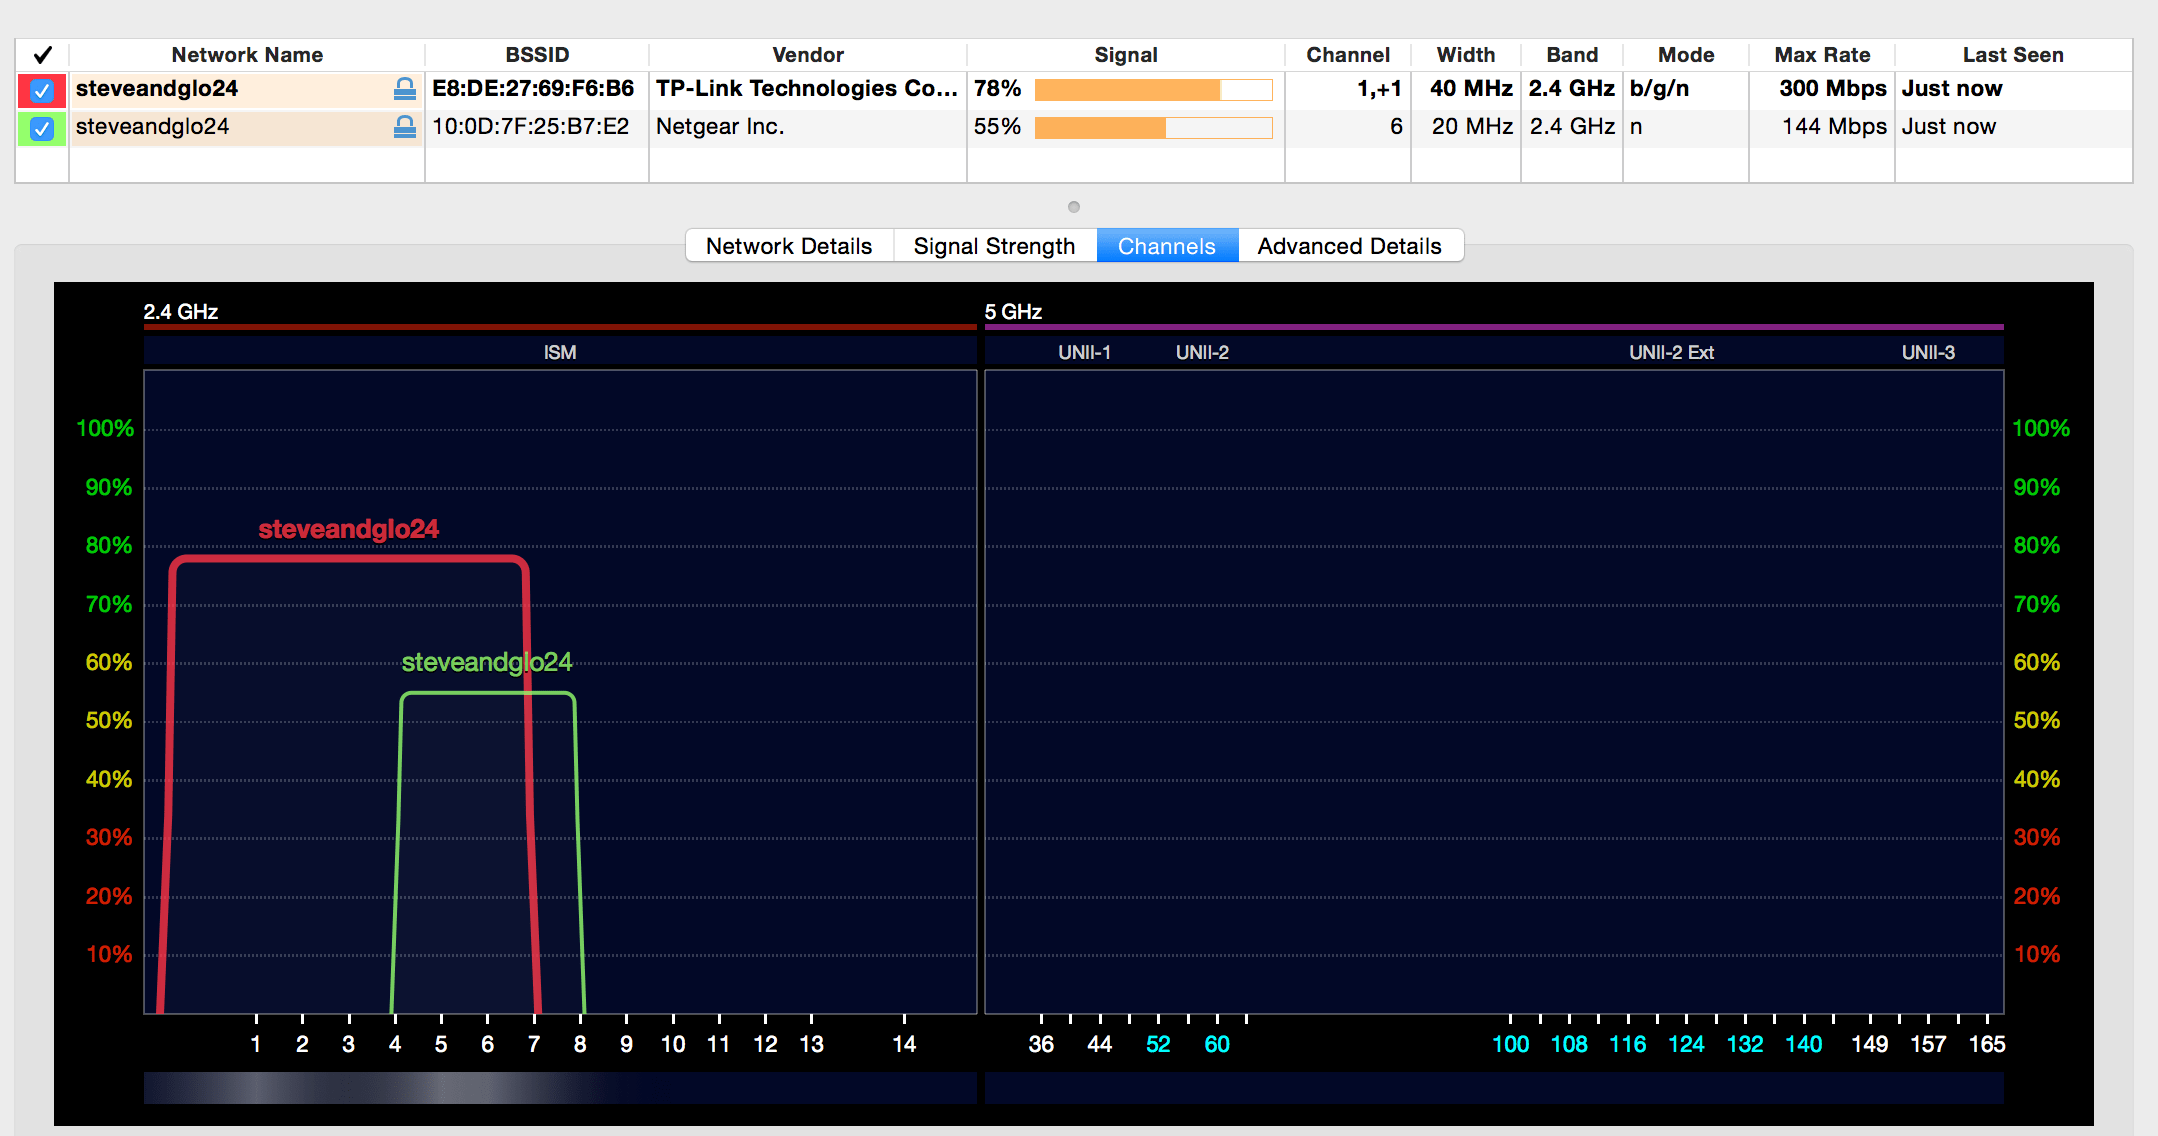Click the 55% signal strength bar
Viewport: 2158px width, 1136px height.
click(x=1152, y=128)
